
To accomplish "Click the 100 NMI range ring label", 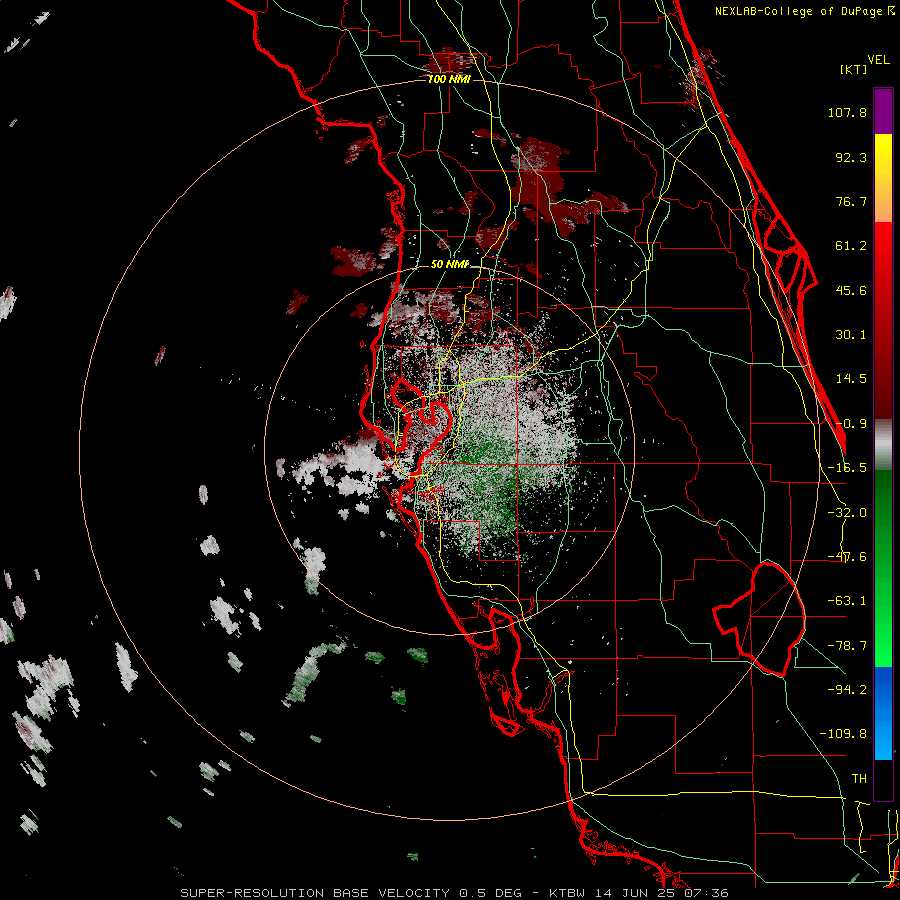I will 449,79.
